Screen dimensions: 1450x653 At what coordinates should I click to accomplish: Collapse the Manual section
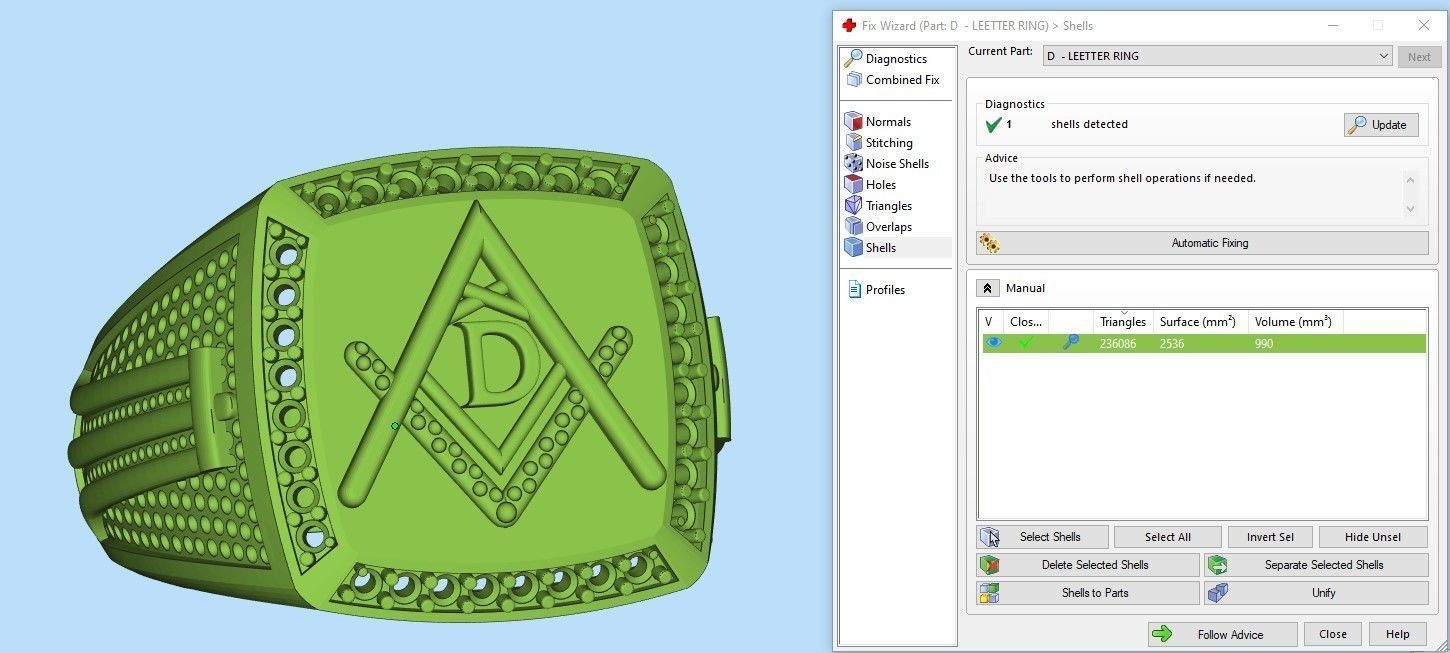tap(987, 288)
